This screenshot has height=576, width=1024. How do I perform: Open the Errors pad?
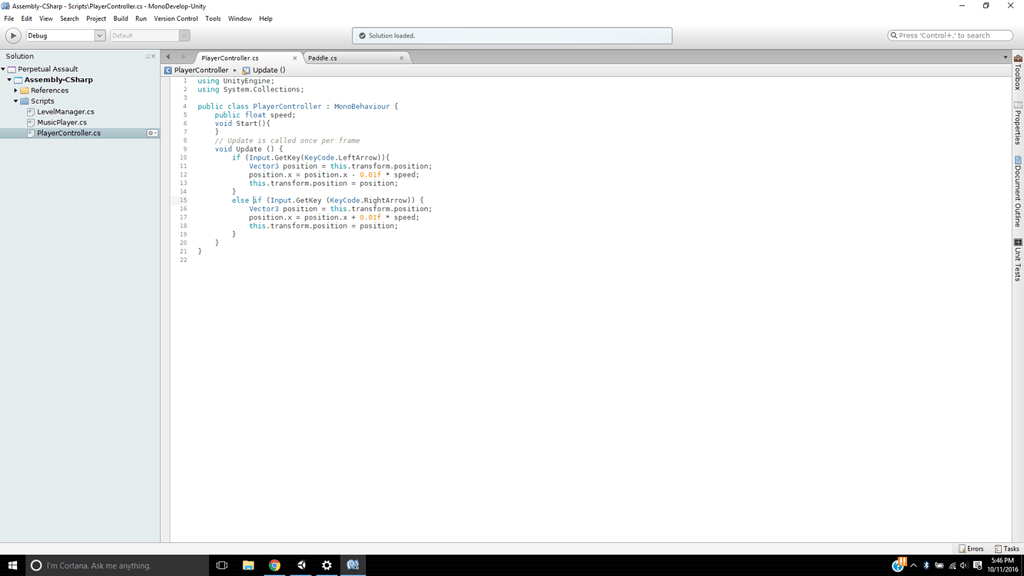point(971,548)
